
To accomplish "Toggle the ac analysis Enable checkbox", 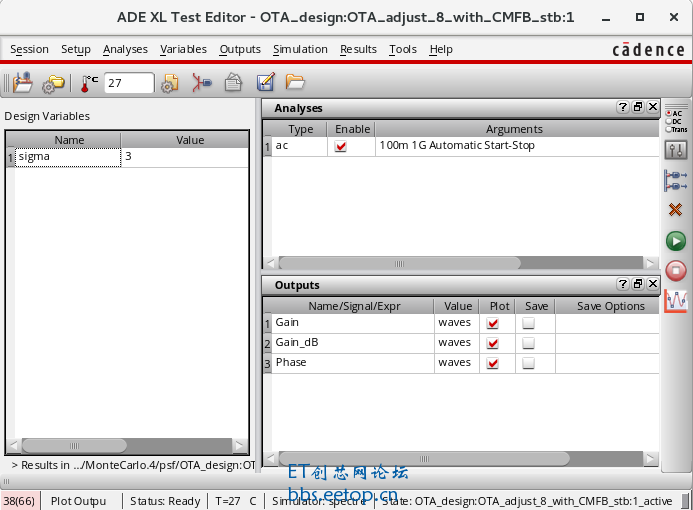I will pos(340,146).
